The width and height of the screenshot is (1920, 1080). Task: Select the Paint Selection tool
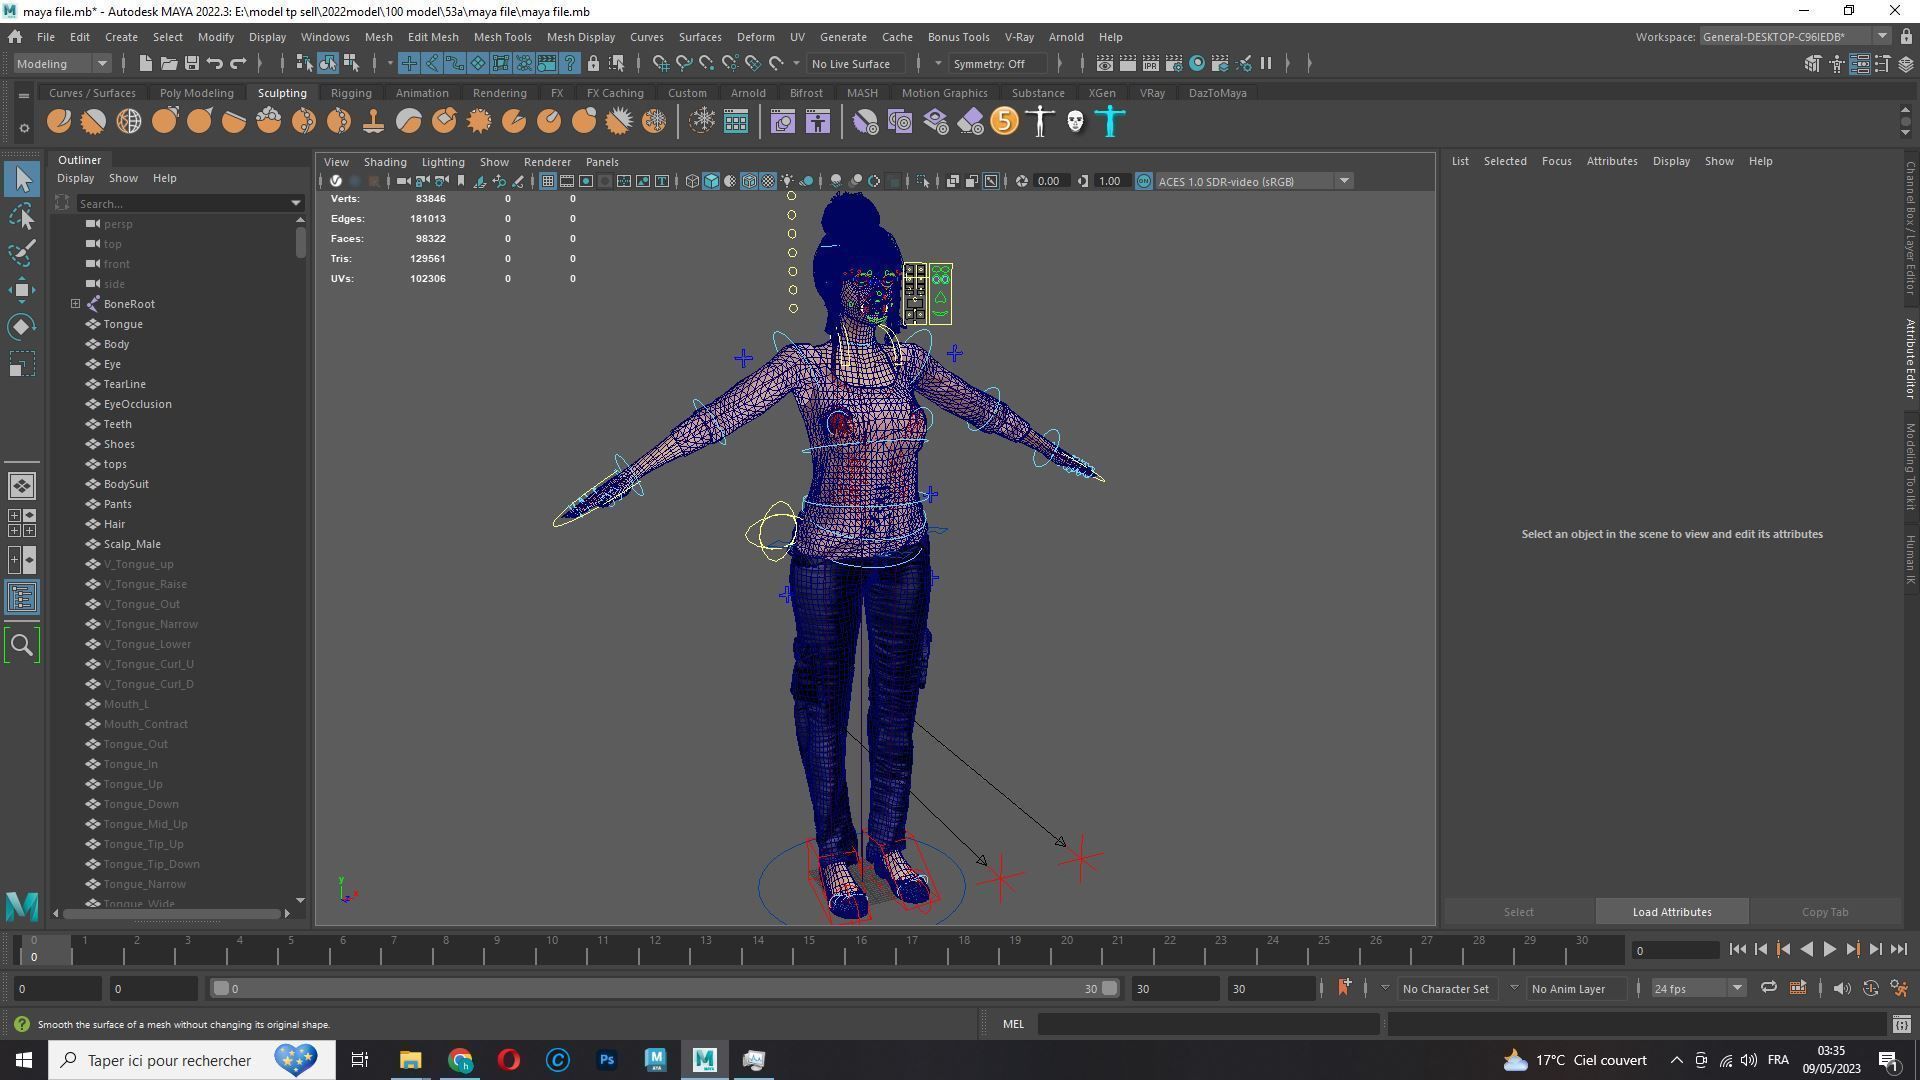coord(22,253)
